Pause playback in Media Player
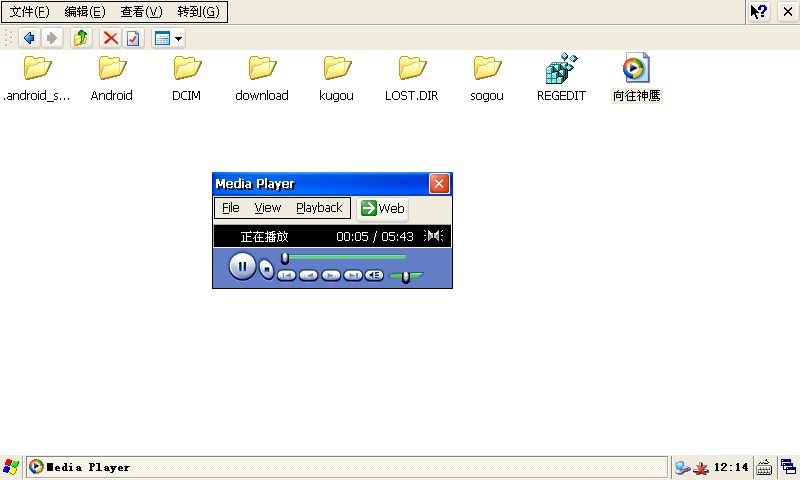The image size is (800, 480). pyautogui.click(x=242, y=266)
